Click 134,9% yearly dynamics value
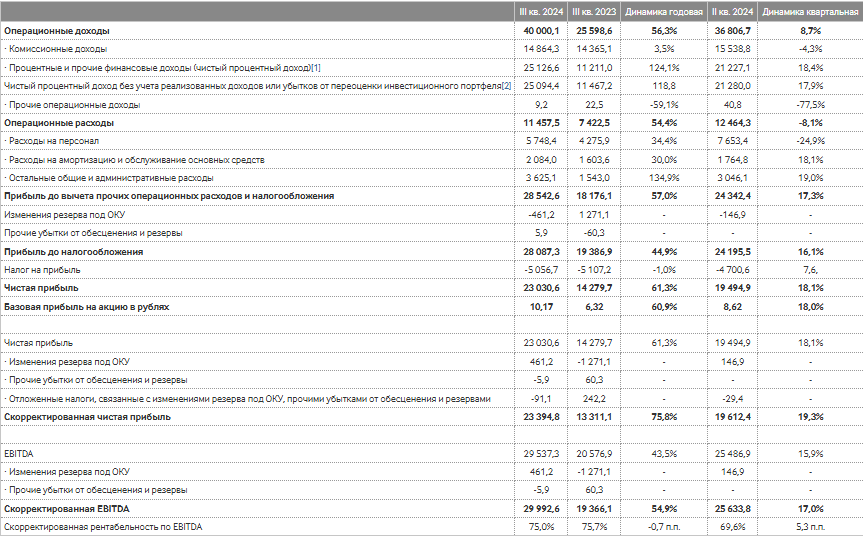This screenshot has width=863, height=537. tap(664, 178)
